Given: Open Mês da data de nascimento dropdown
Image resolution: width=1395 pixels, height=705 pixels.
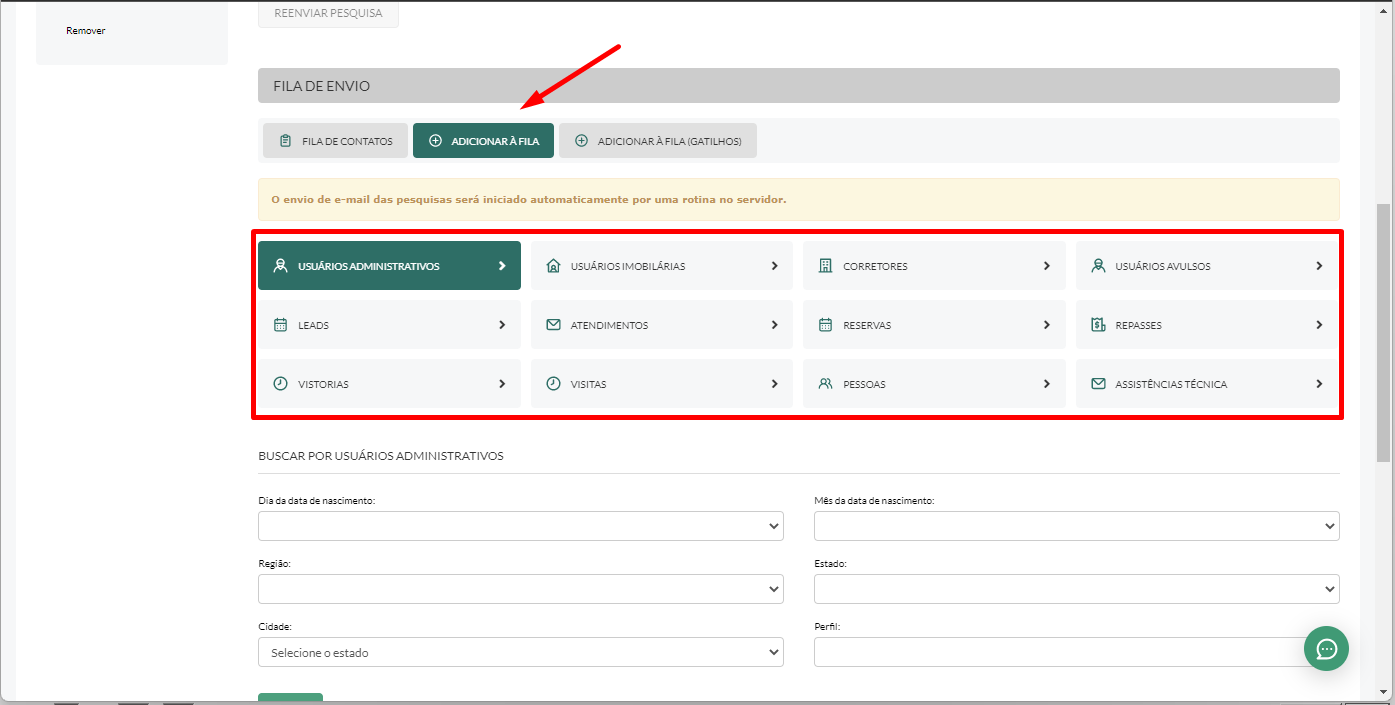Looking at the screenshot, I should coord(1077,526).
